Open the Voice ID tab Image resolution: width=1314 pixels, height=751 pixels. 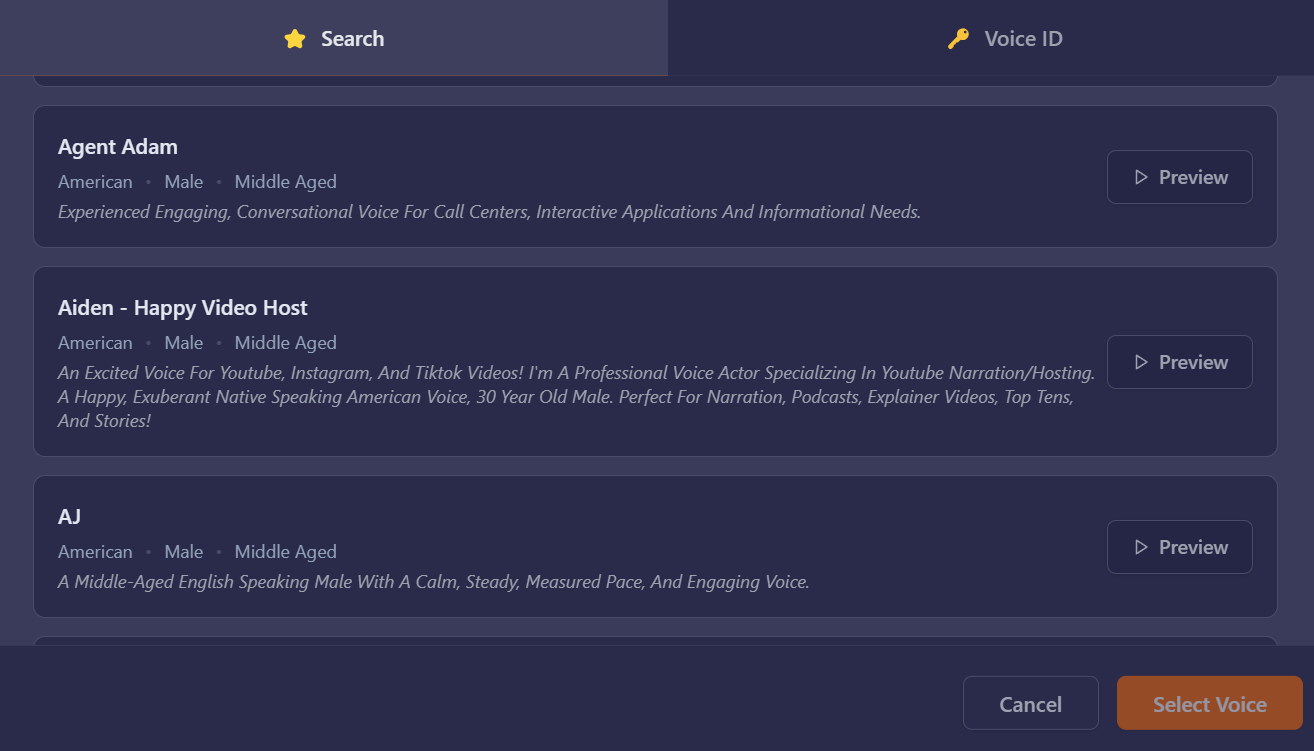point(1005,39)
